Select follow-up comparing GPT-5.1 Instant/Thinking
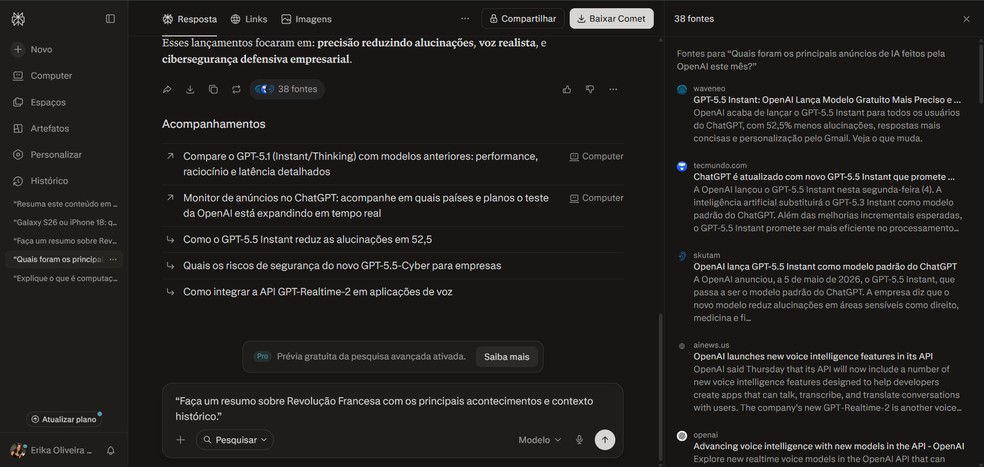The height and width of the screenshot is (467, 984). (393, 164)
